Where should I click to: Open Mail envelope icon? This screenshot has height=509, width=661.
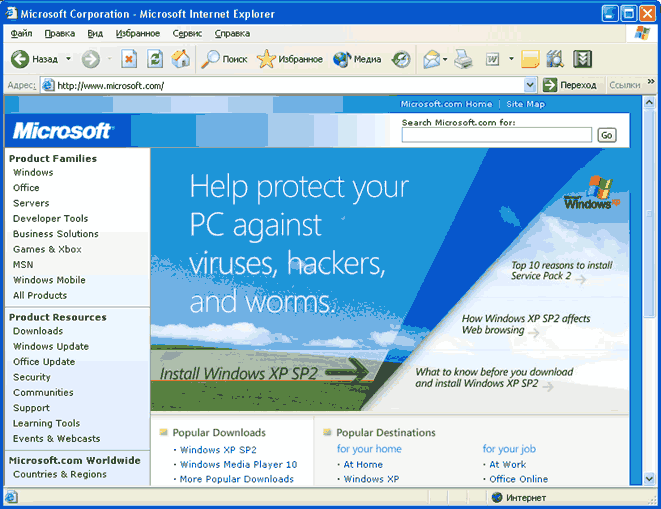pyautogui.click(x=432, y=59)
